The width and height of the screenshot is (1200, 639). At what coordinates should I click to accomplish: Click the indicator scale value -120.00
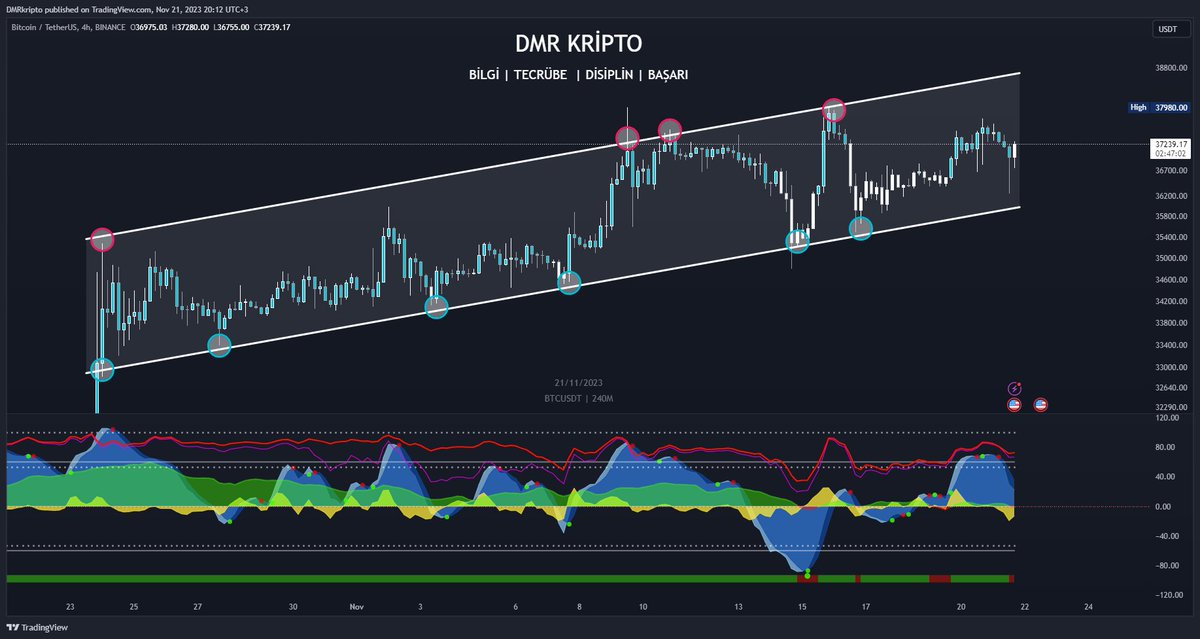pyautogui.click(x=1167, y=594)
